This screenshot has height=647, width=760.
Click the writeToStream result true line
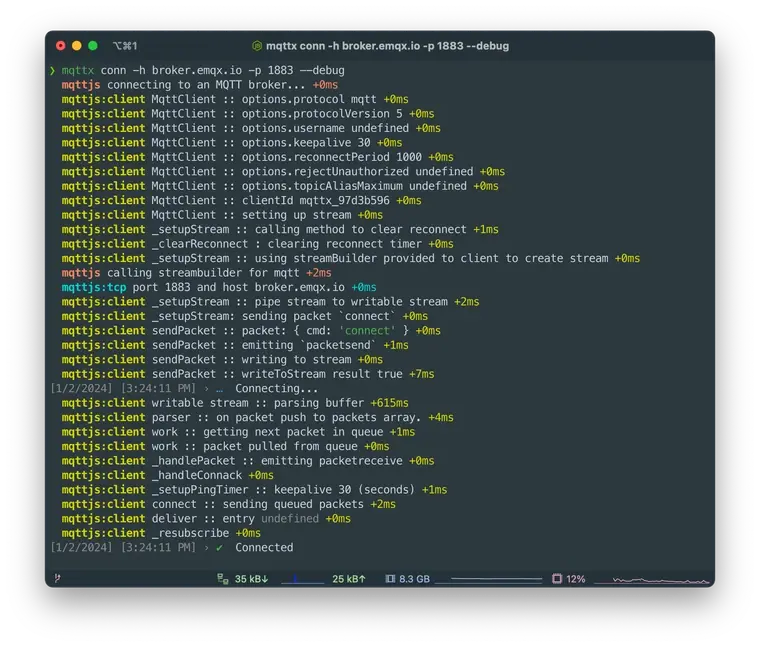coord(248,374)
